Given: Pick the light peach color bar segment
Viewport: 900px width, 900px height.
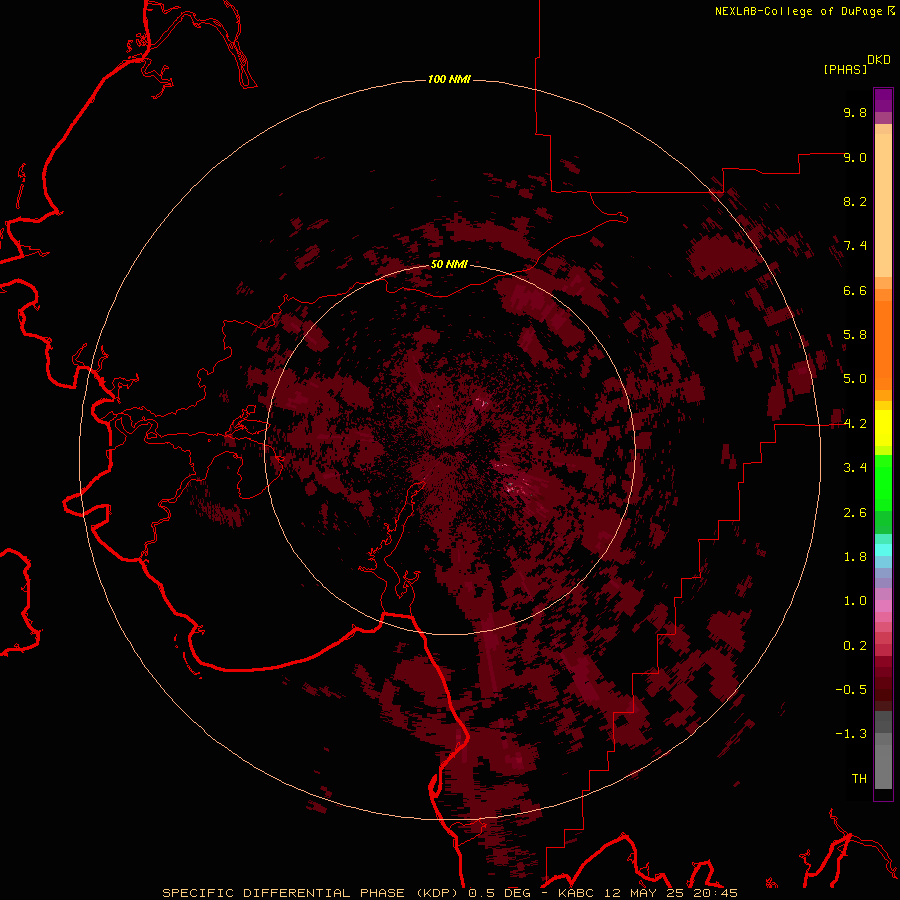Looking at the screenshot, I should point(883,205).
